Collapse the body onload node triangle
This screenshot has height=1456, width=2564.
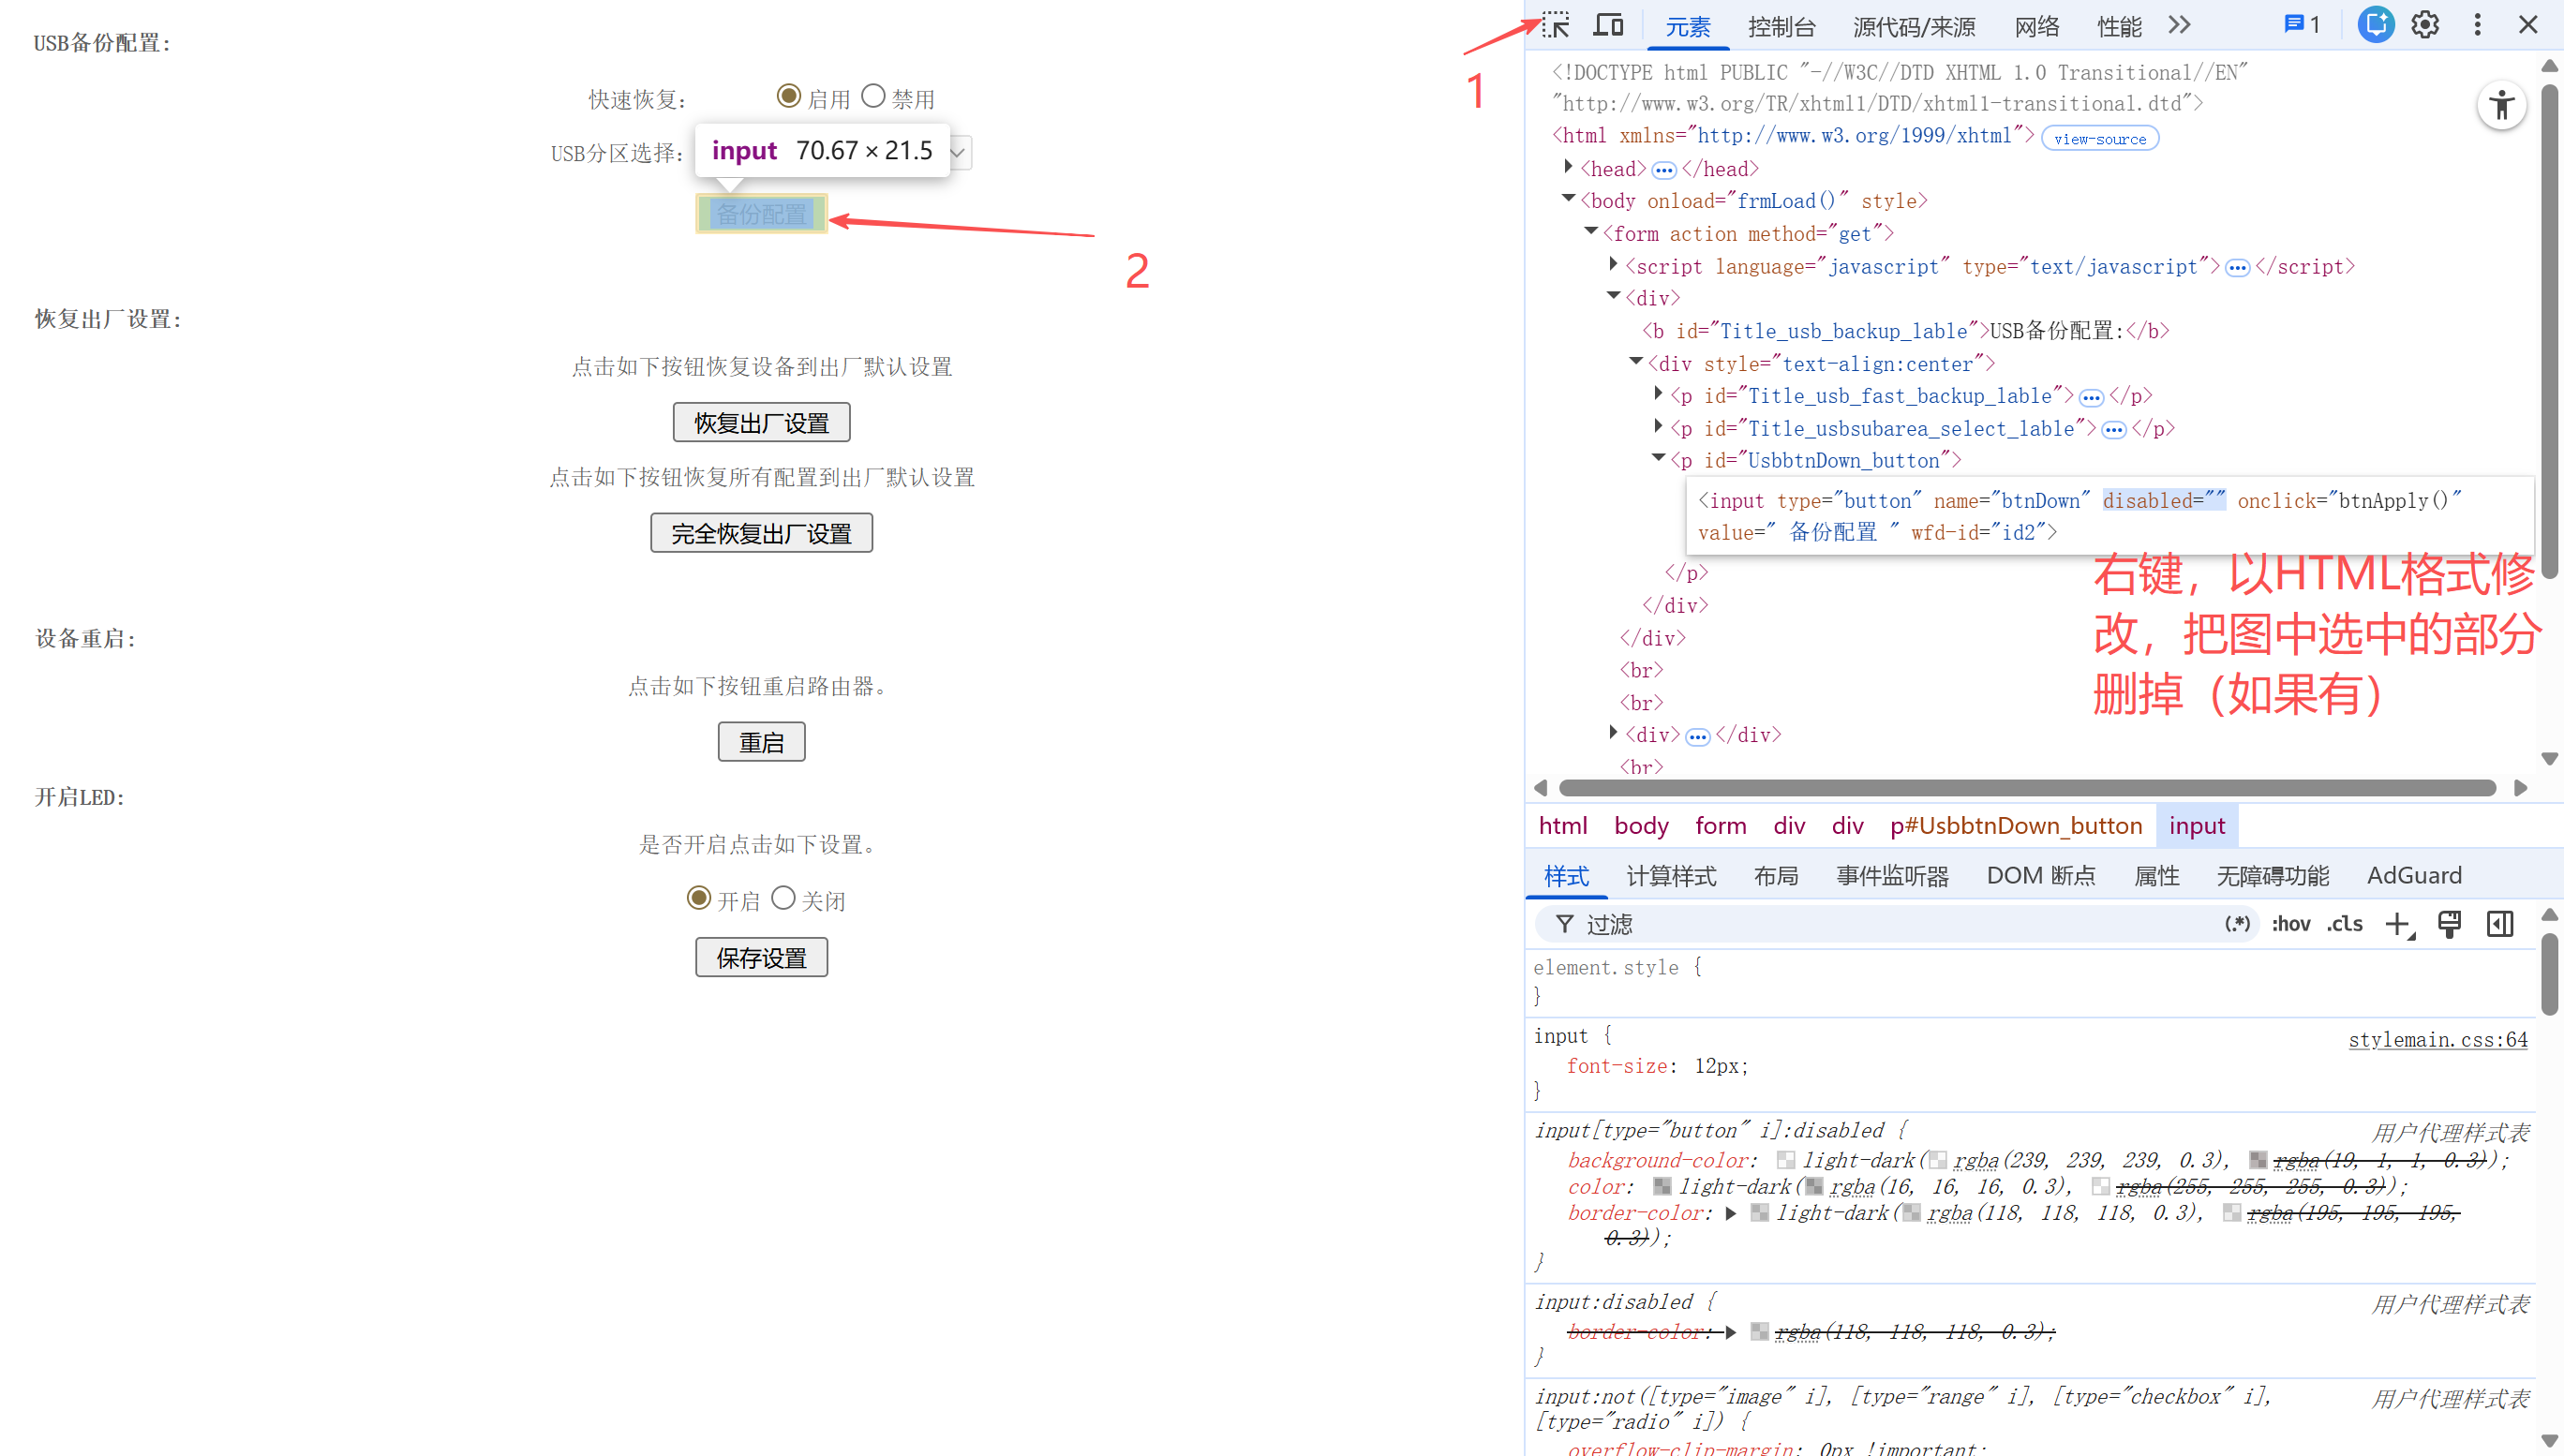[x=1568, y=199]
